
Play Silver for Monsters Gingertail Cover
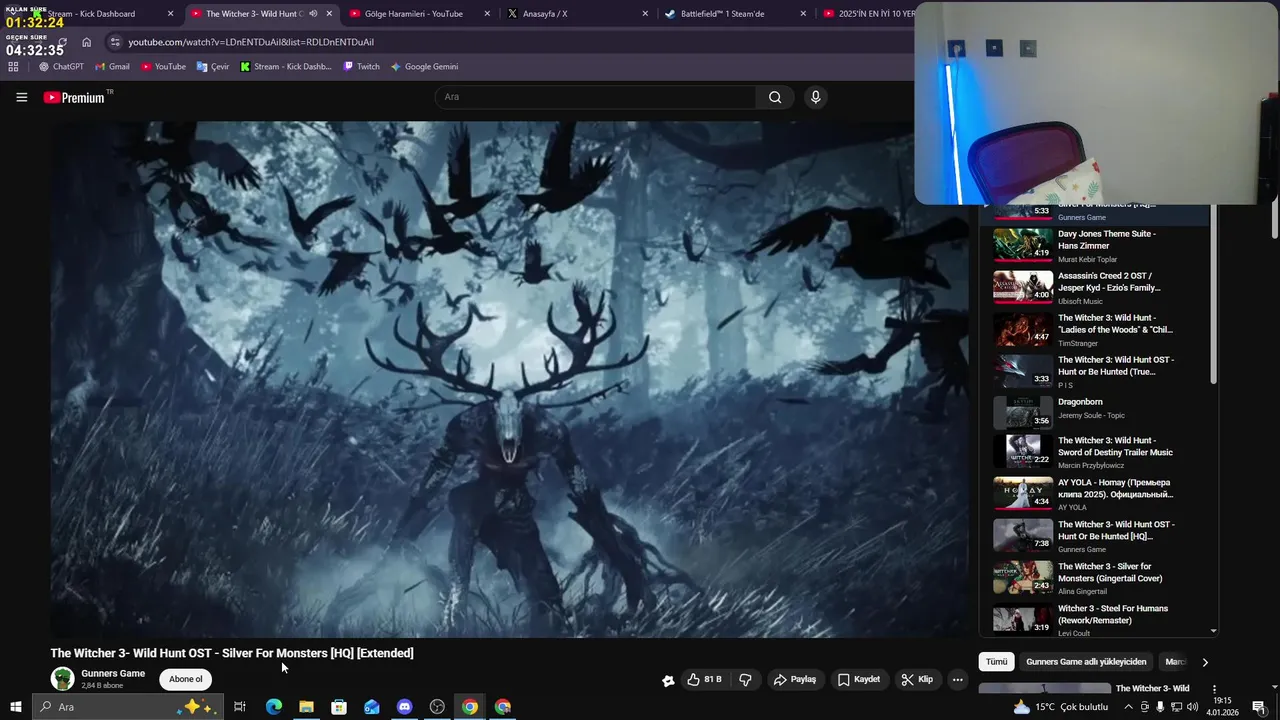[x=1095, y=577]
